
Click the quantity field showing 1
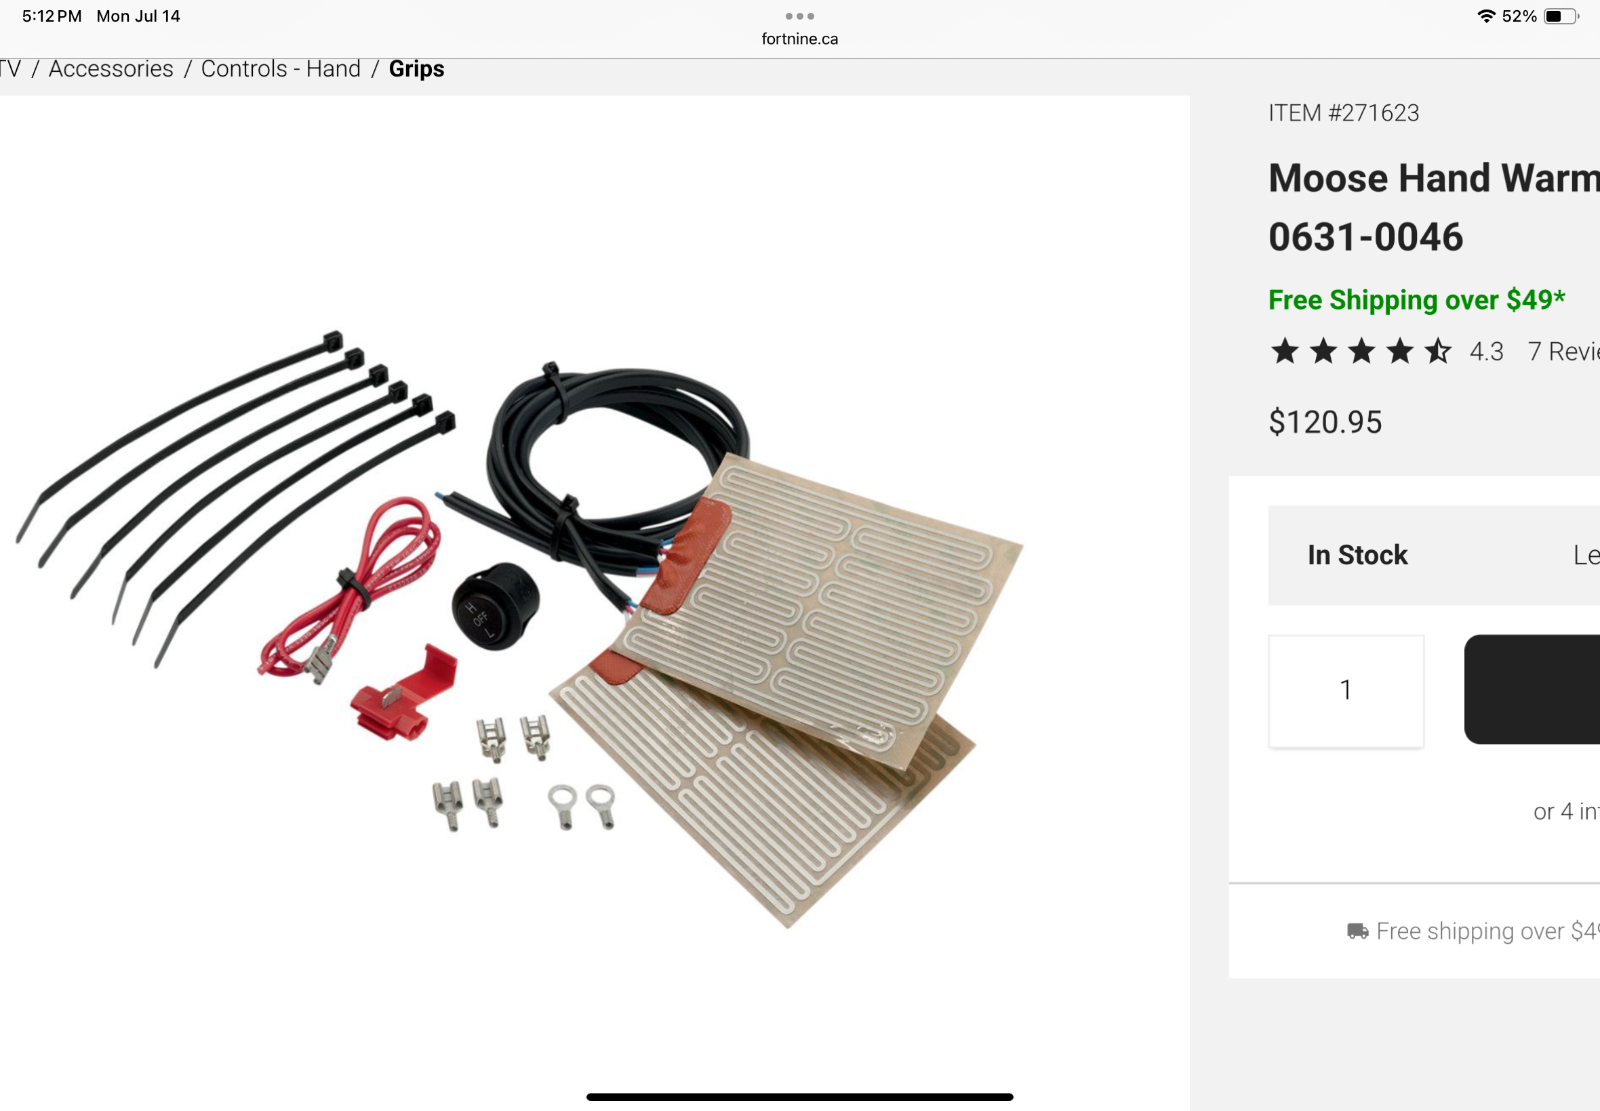click(x=1346, y=690)
